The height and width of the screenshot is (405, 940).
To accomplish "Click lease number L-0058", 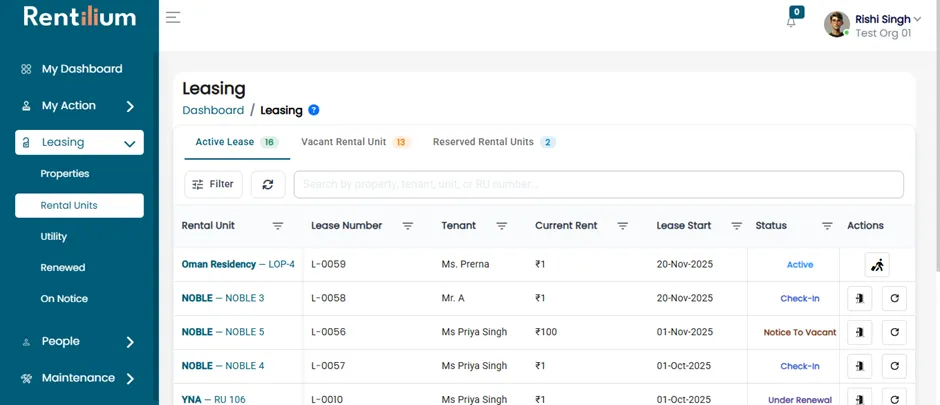I will click(329, 298).
